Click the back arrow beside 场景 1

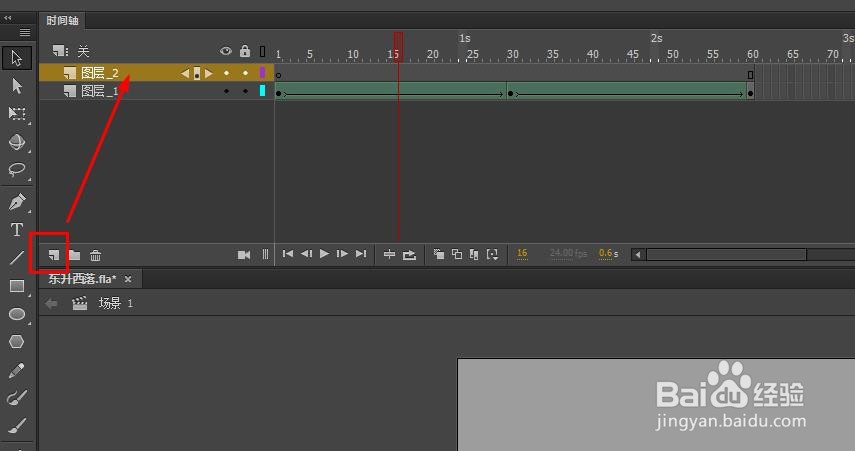click(51, 304)
